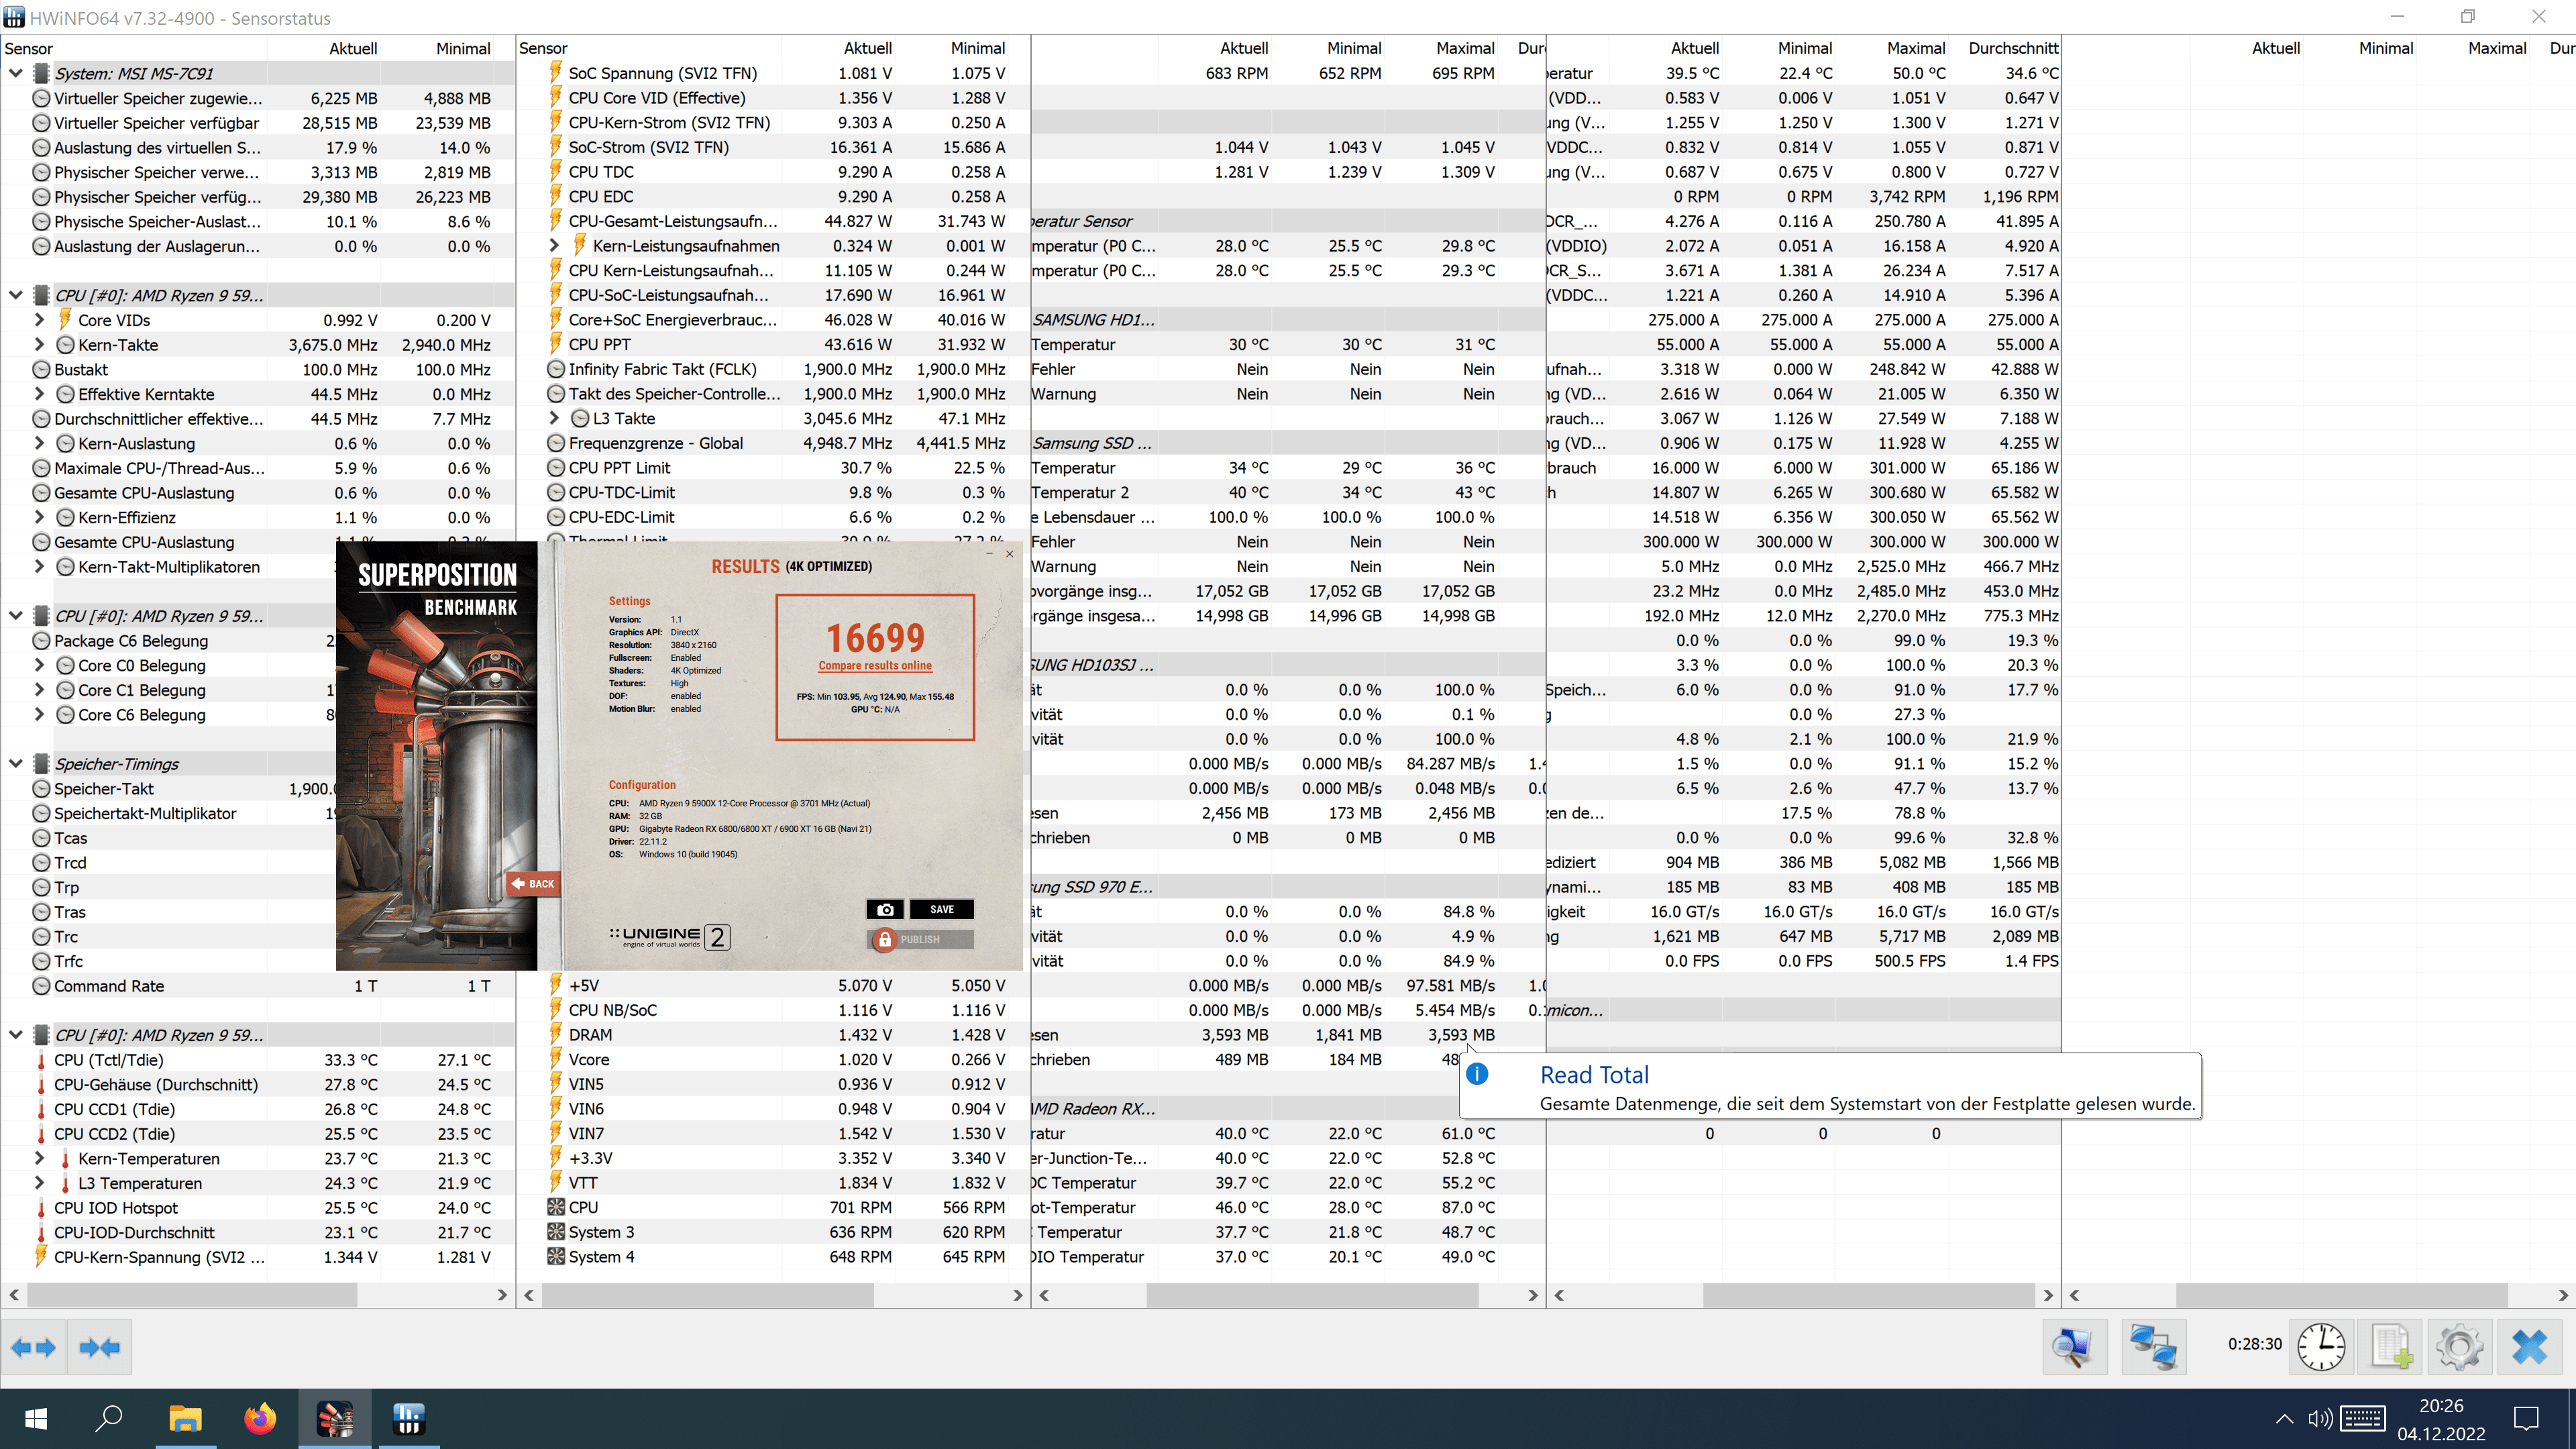Select the CPU IOD Hotspot row
Screen dimensions: 2576x1449
tap(258, 1208)
